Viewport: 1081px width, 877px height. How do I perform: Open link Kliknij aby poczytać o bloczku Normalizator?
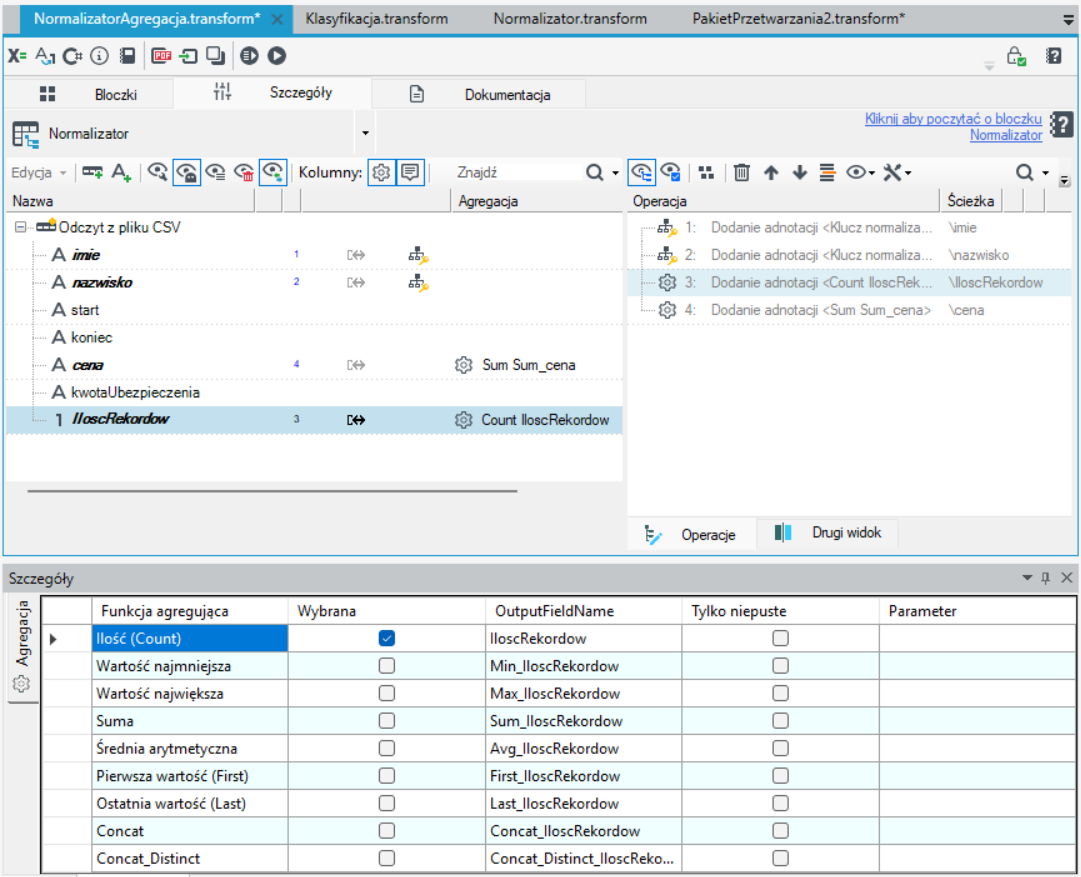click(x=953, y=127)
